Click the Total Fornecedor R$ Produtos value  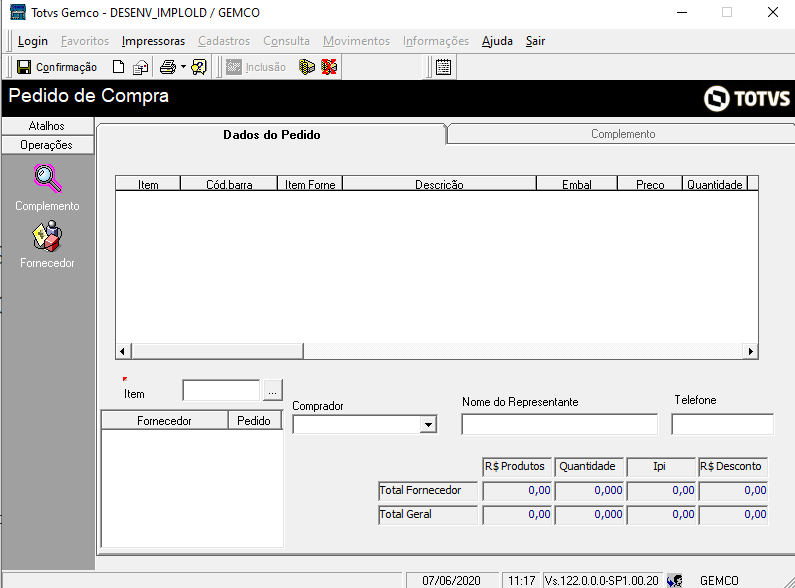click(517, 490)
